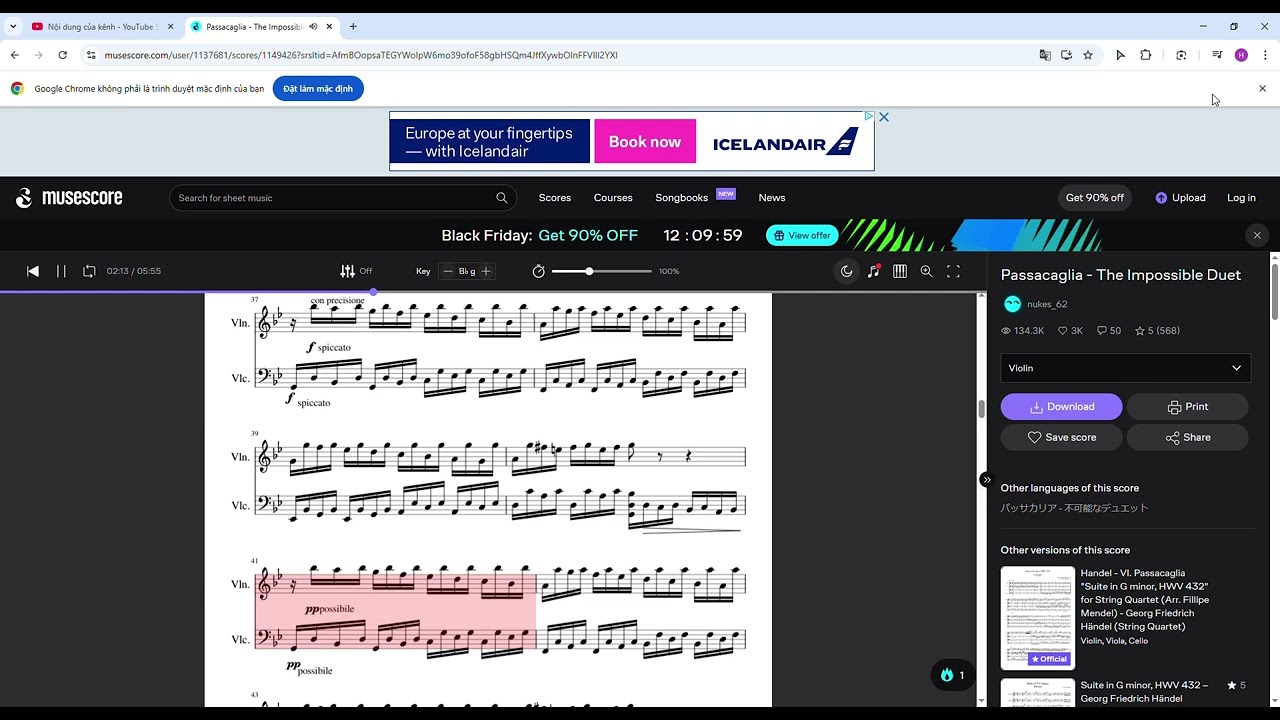The image size is (1280, 720).
Task: Click the 50 comments icon
Action: (1102, 331)
